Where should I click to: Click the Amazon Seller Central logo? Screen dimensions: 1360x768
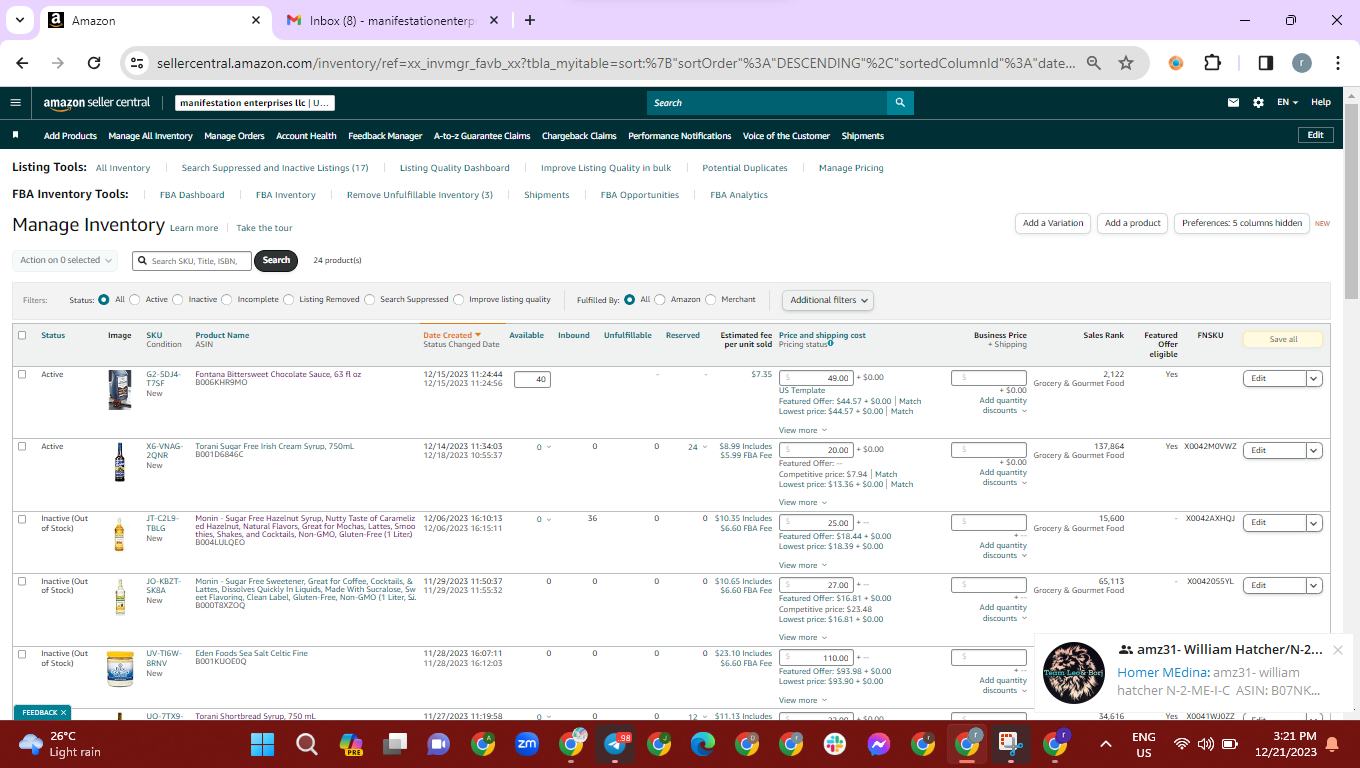[x=97, y=102]
